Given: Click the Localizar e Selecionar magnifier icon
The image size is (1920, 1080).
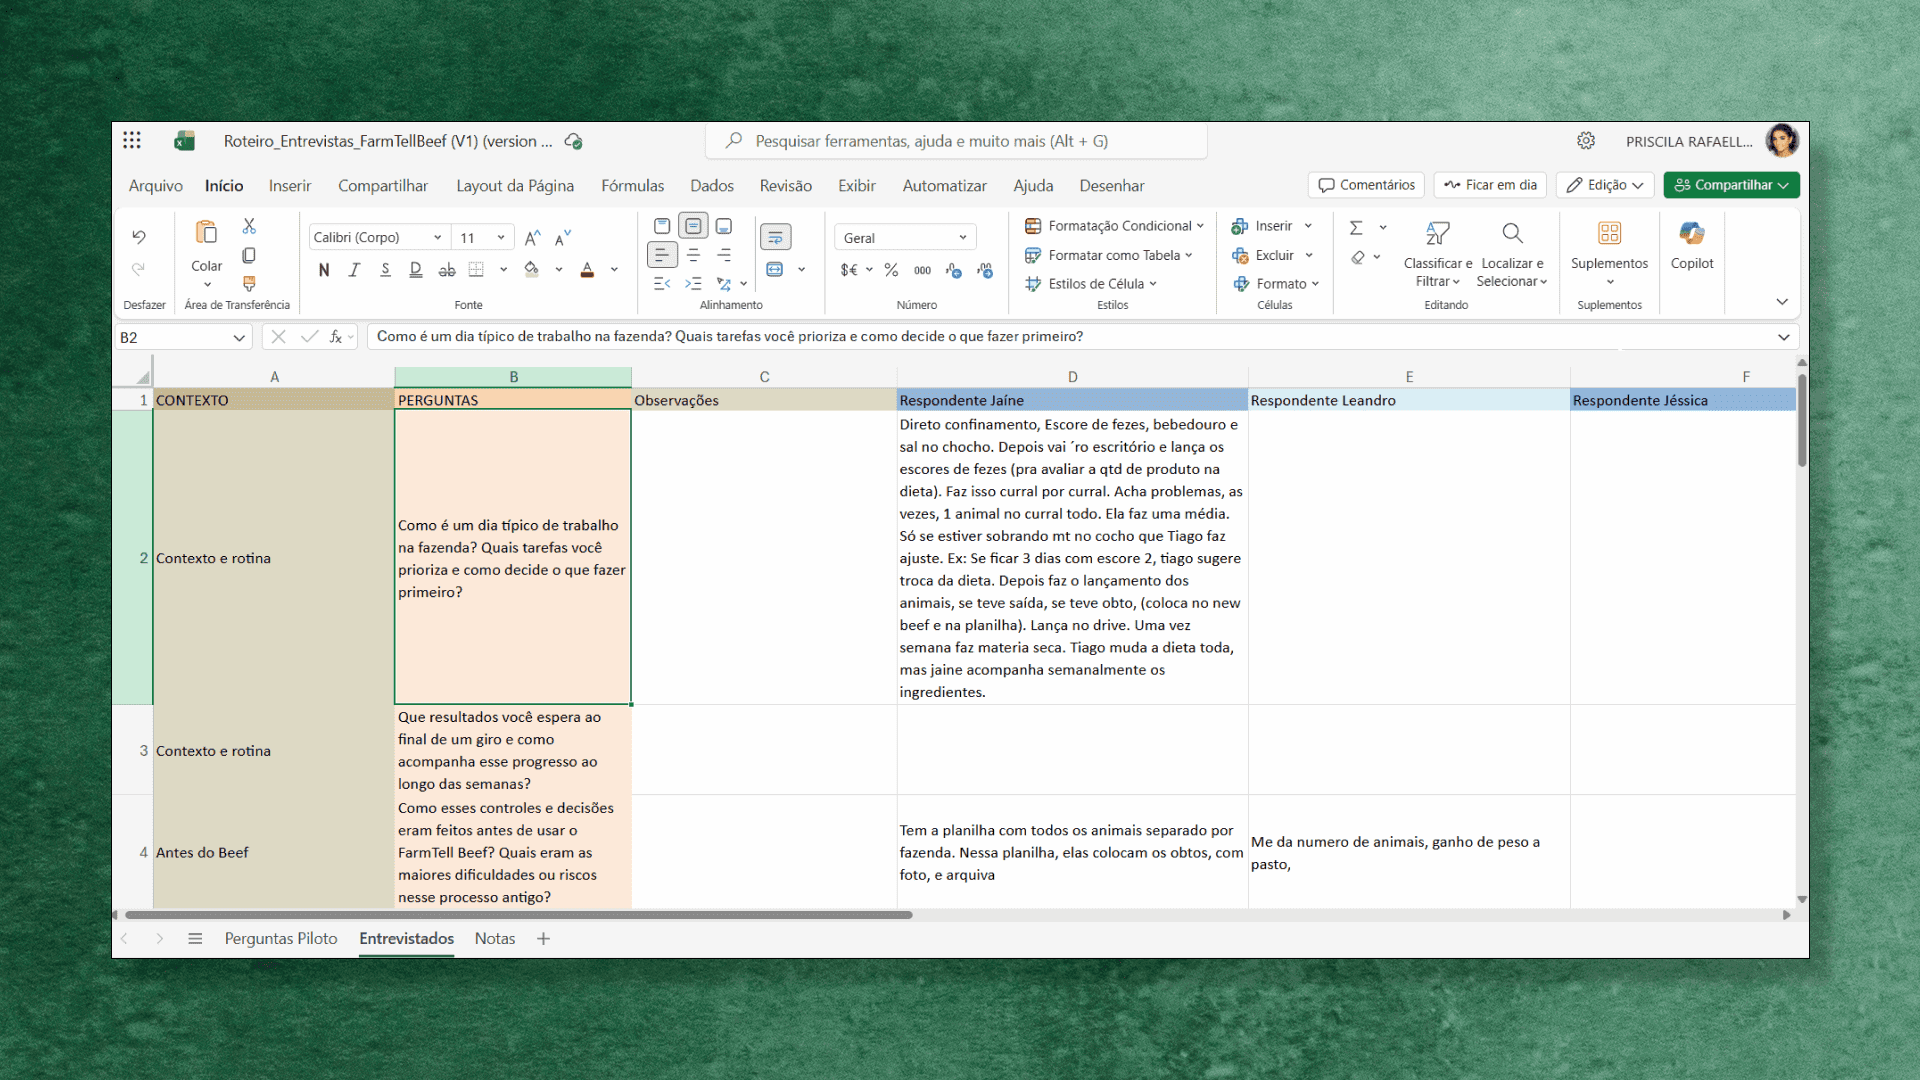Looking at the screenshot, I should [x=1512, y=234].
